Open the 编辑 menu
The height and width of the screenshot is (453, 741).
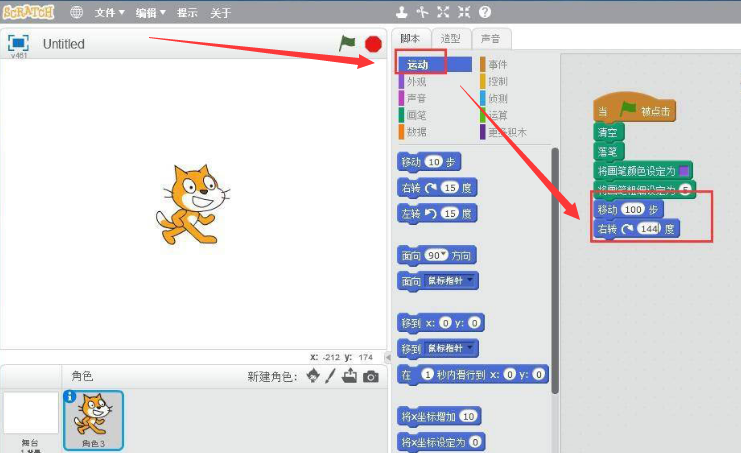[x=150, y=13]
